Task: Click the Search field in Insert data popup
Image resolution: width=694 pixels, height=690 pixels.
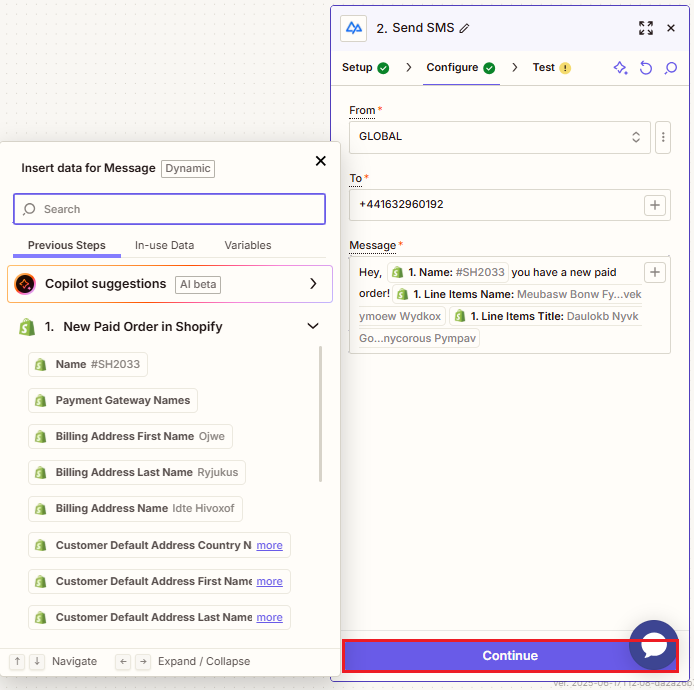Action: pos(170,209)
